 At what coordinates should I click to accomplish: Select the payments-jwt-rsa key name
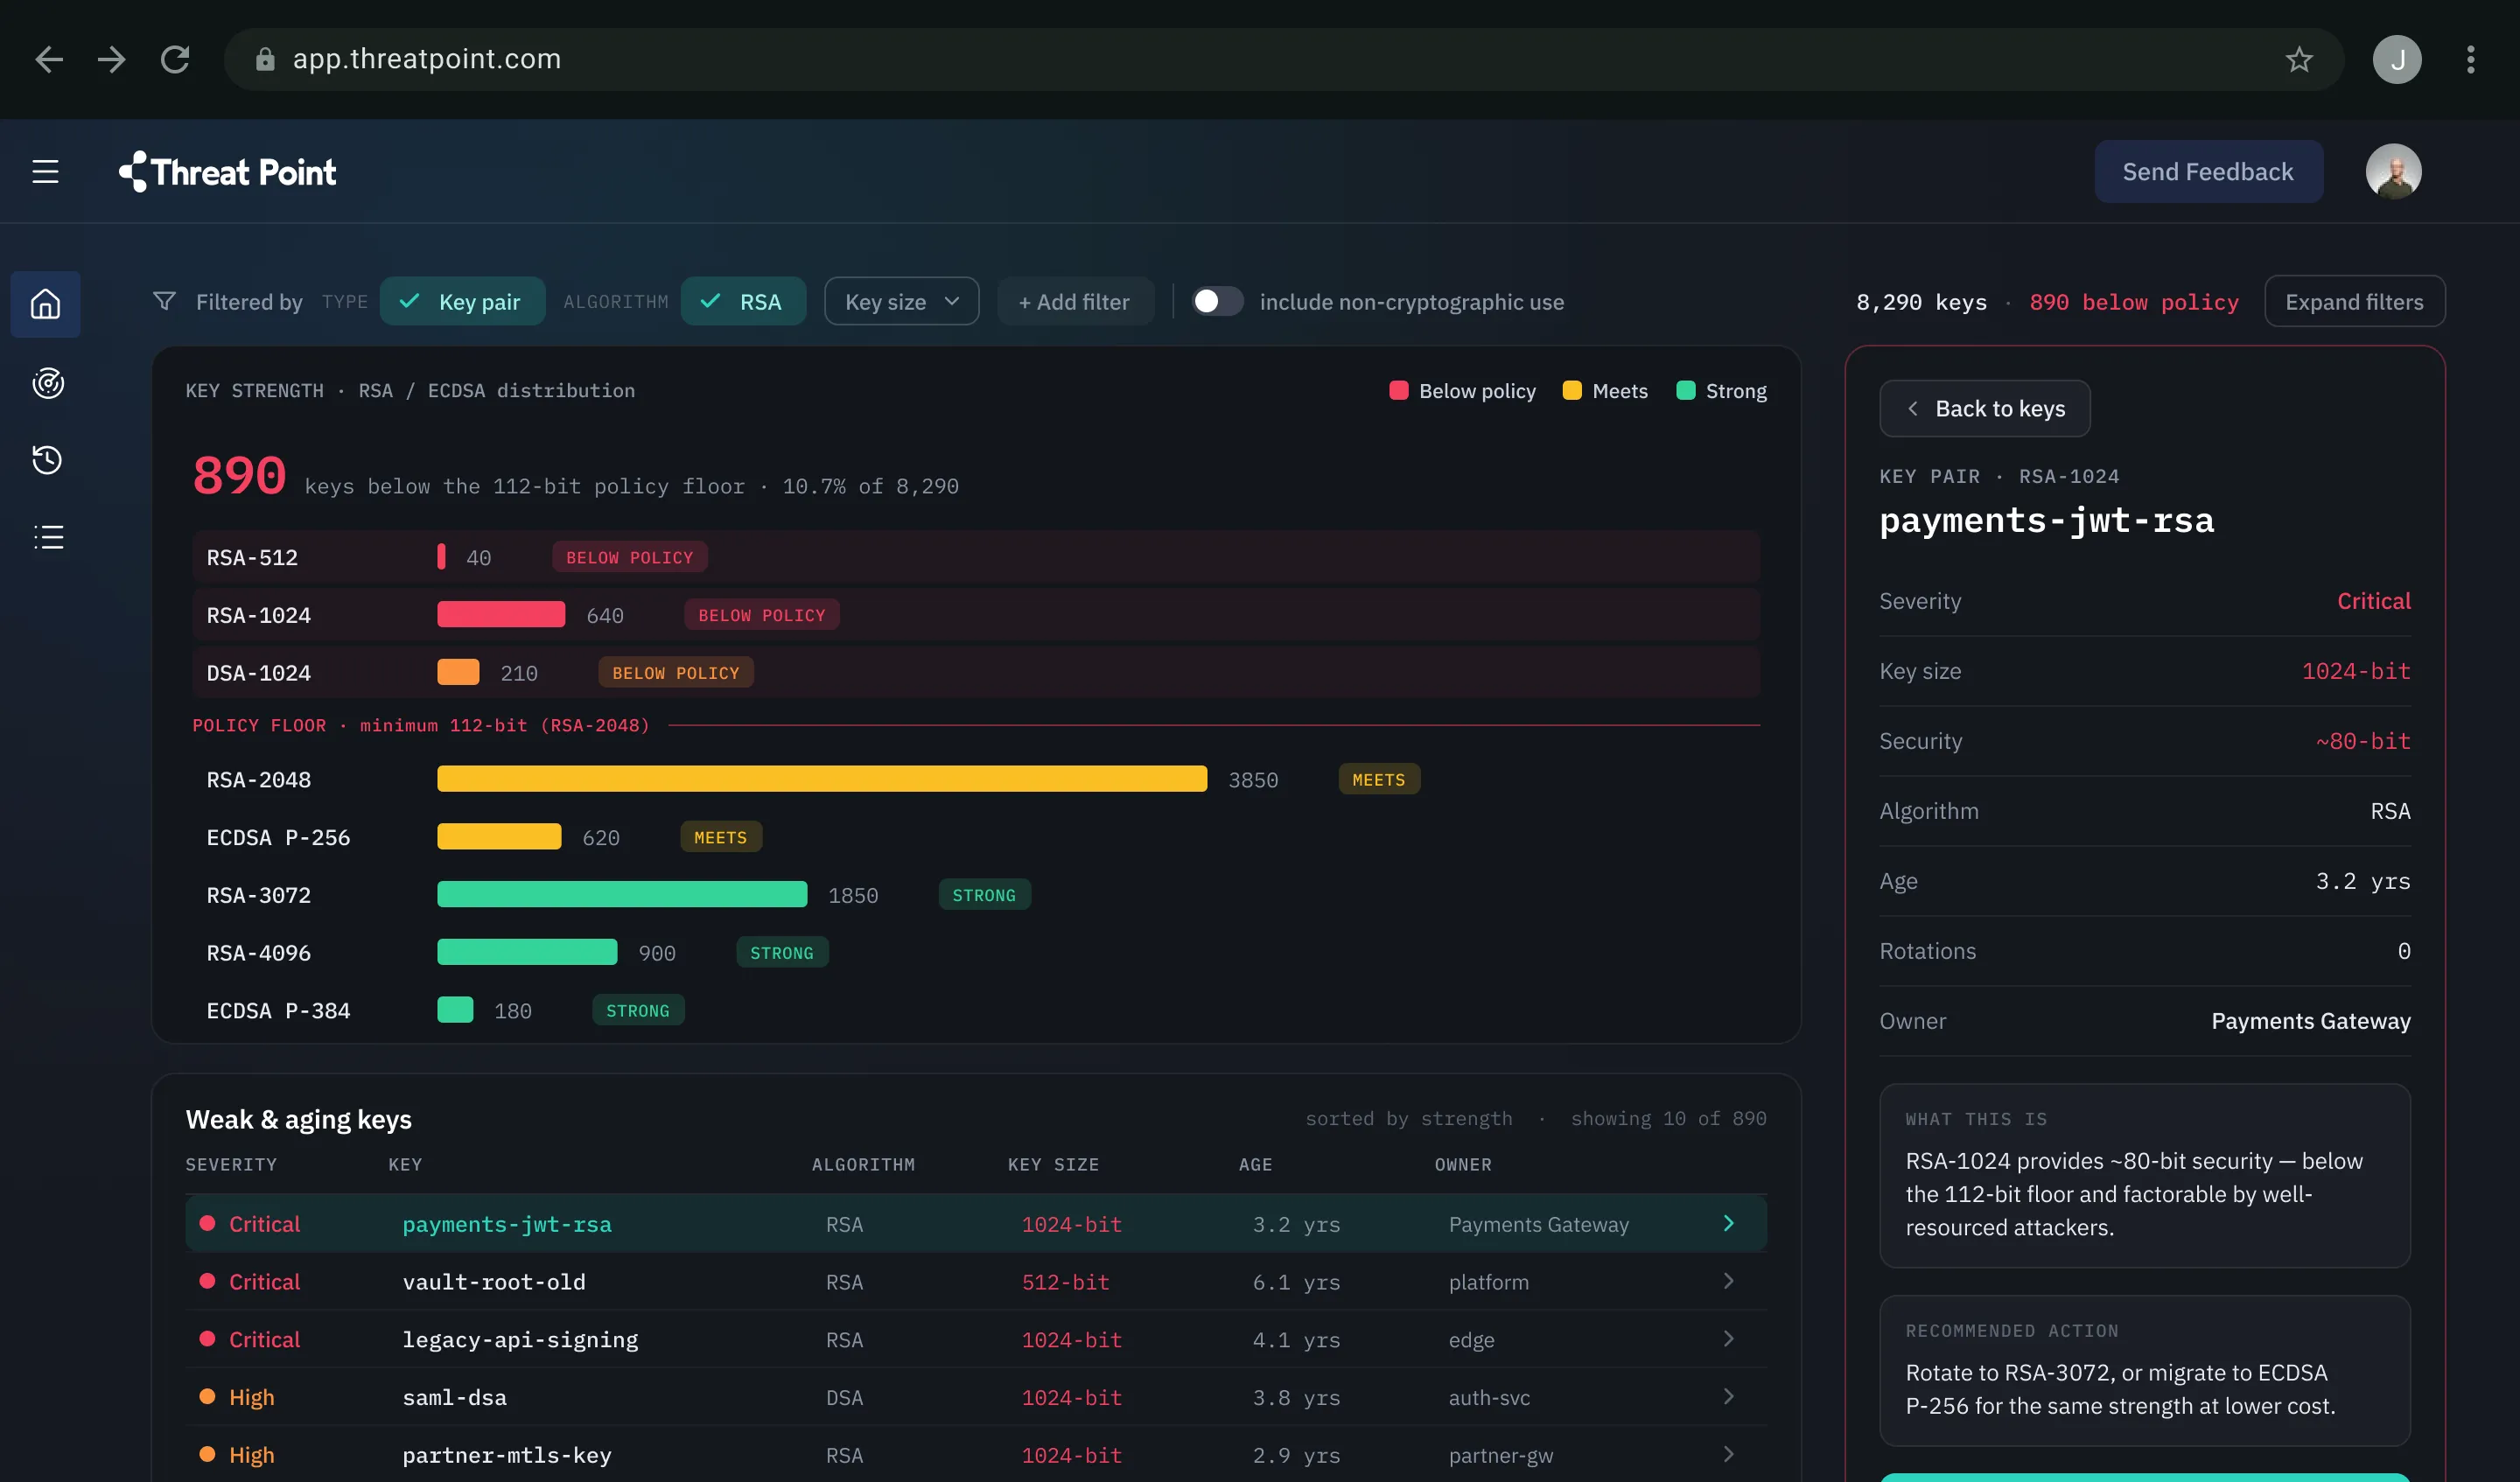[506, 1224]
